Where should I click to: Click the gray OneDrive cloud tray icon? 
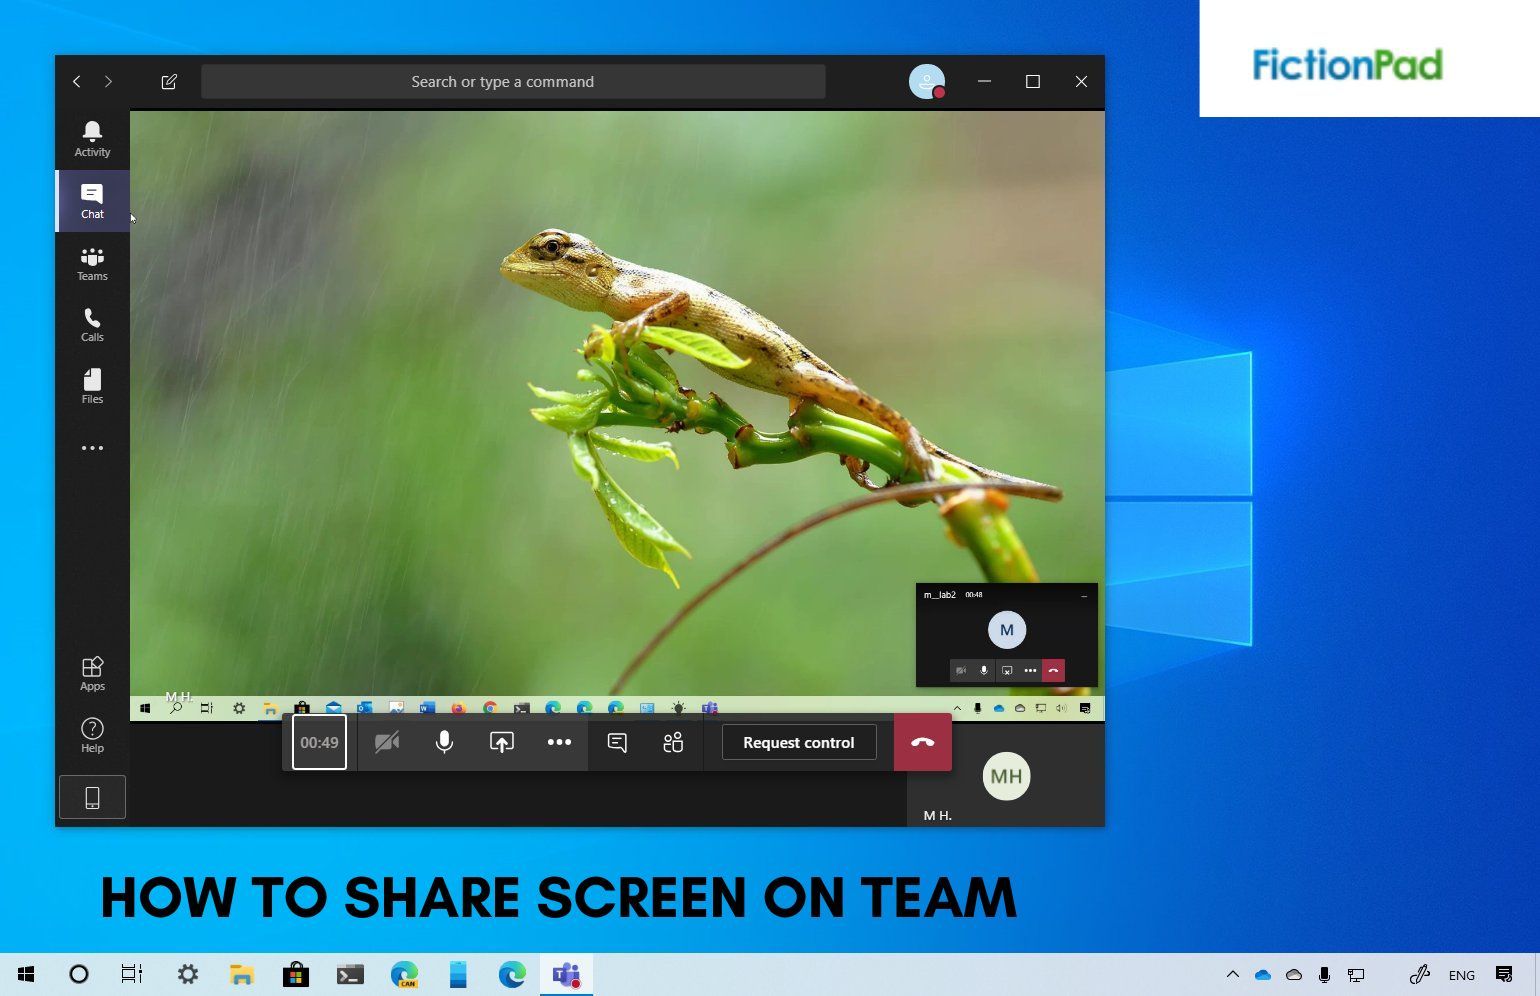coord(1294,974)
